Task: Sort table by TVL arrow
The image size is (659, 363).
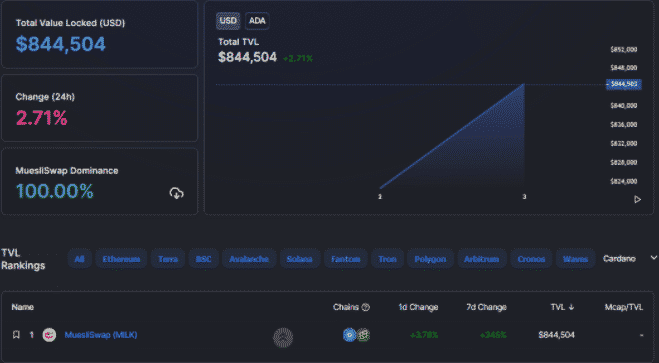Action: tap(571, 307)
